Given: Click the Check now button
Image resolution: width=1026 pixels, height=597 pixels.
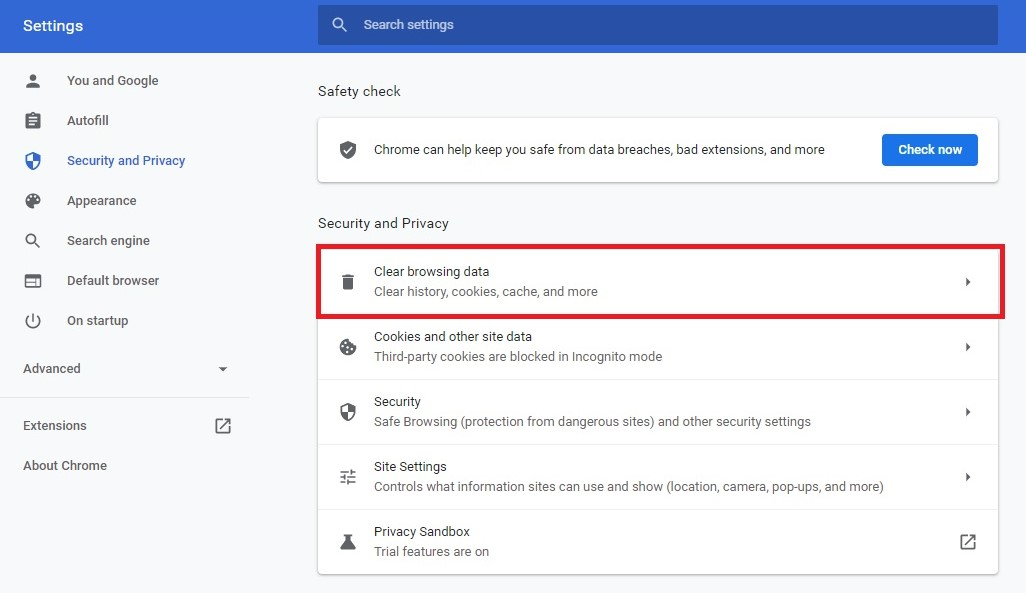Looking at the screenshot, I should [929, 150].
